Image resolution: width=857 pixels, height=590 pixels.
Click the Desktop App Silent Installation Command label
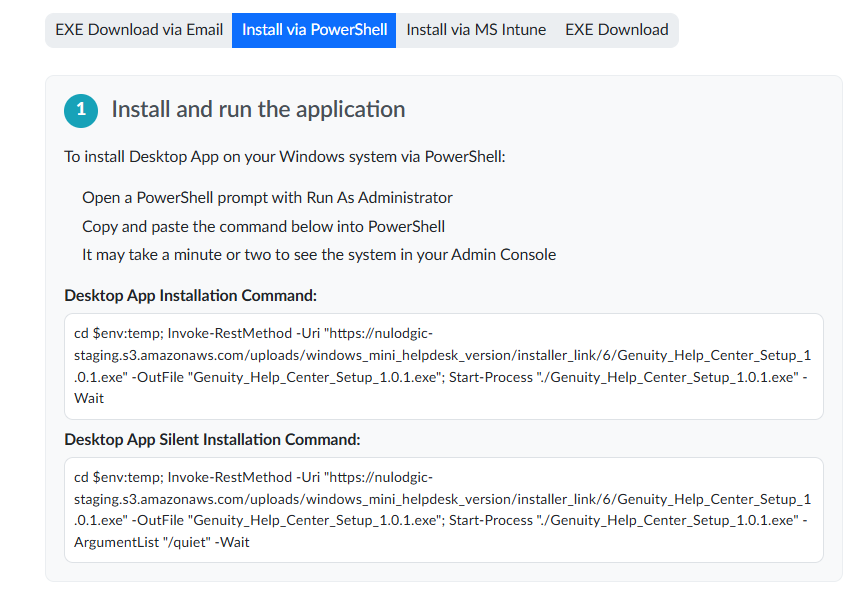pyautogui.click(x=212, y=440)
